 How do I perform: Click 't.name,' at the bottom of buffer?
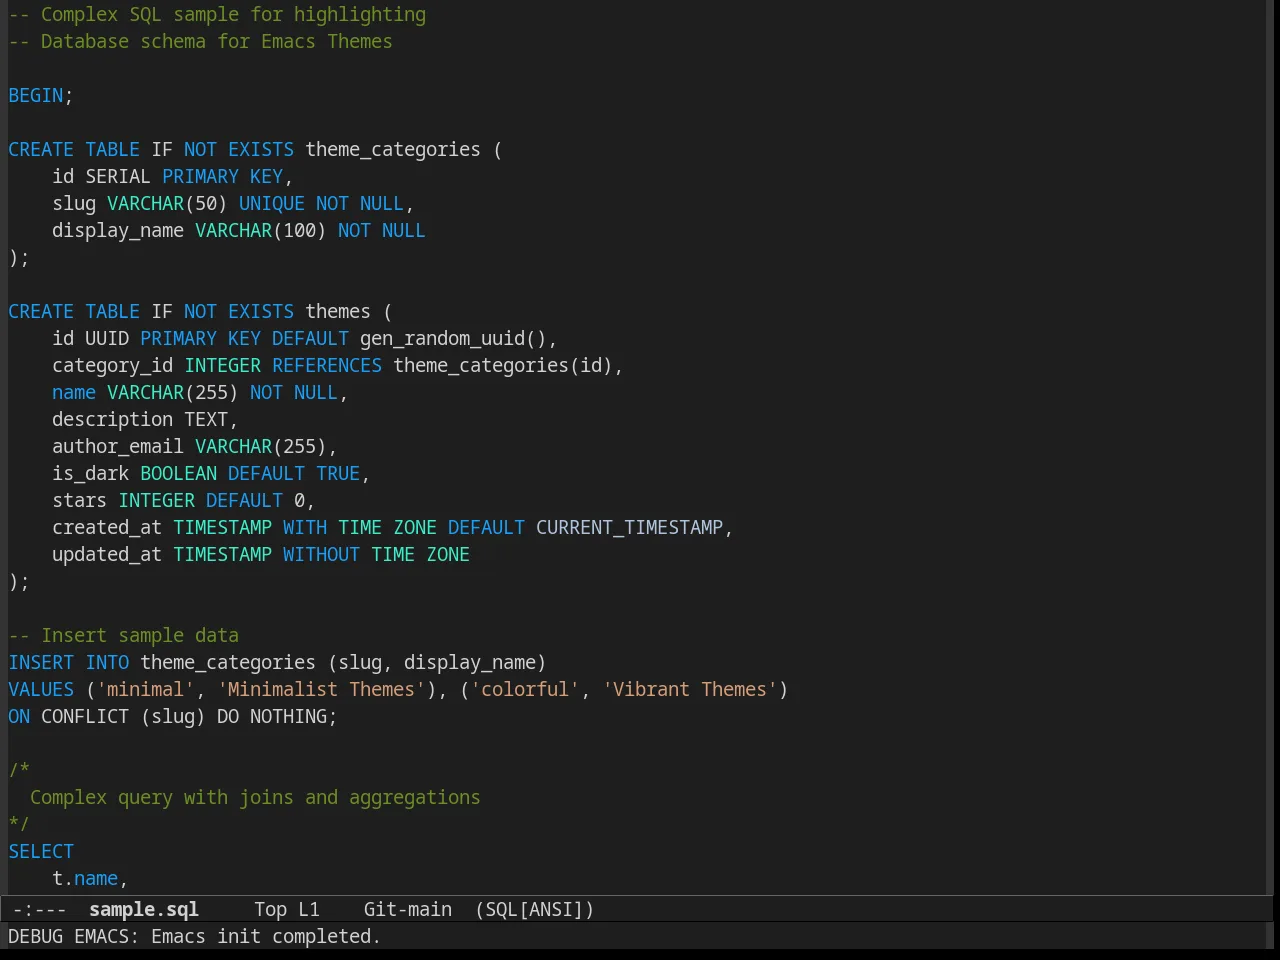pos(91,878)
